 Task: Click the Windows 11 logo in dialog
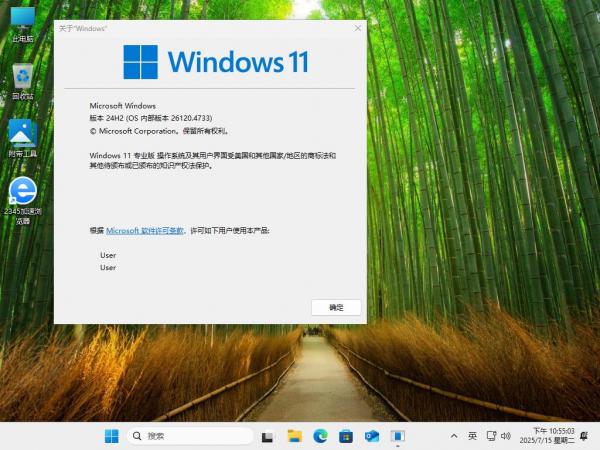216,62
